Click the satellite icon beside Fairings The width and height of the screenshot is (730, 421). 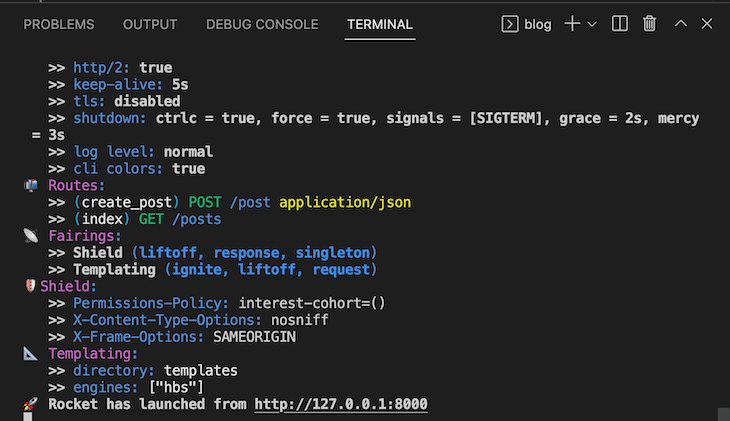[x=31, y=236]
